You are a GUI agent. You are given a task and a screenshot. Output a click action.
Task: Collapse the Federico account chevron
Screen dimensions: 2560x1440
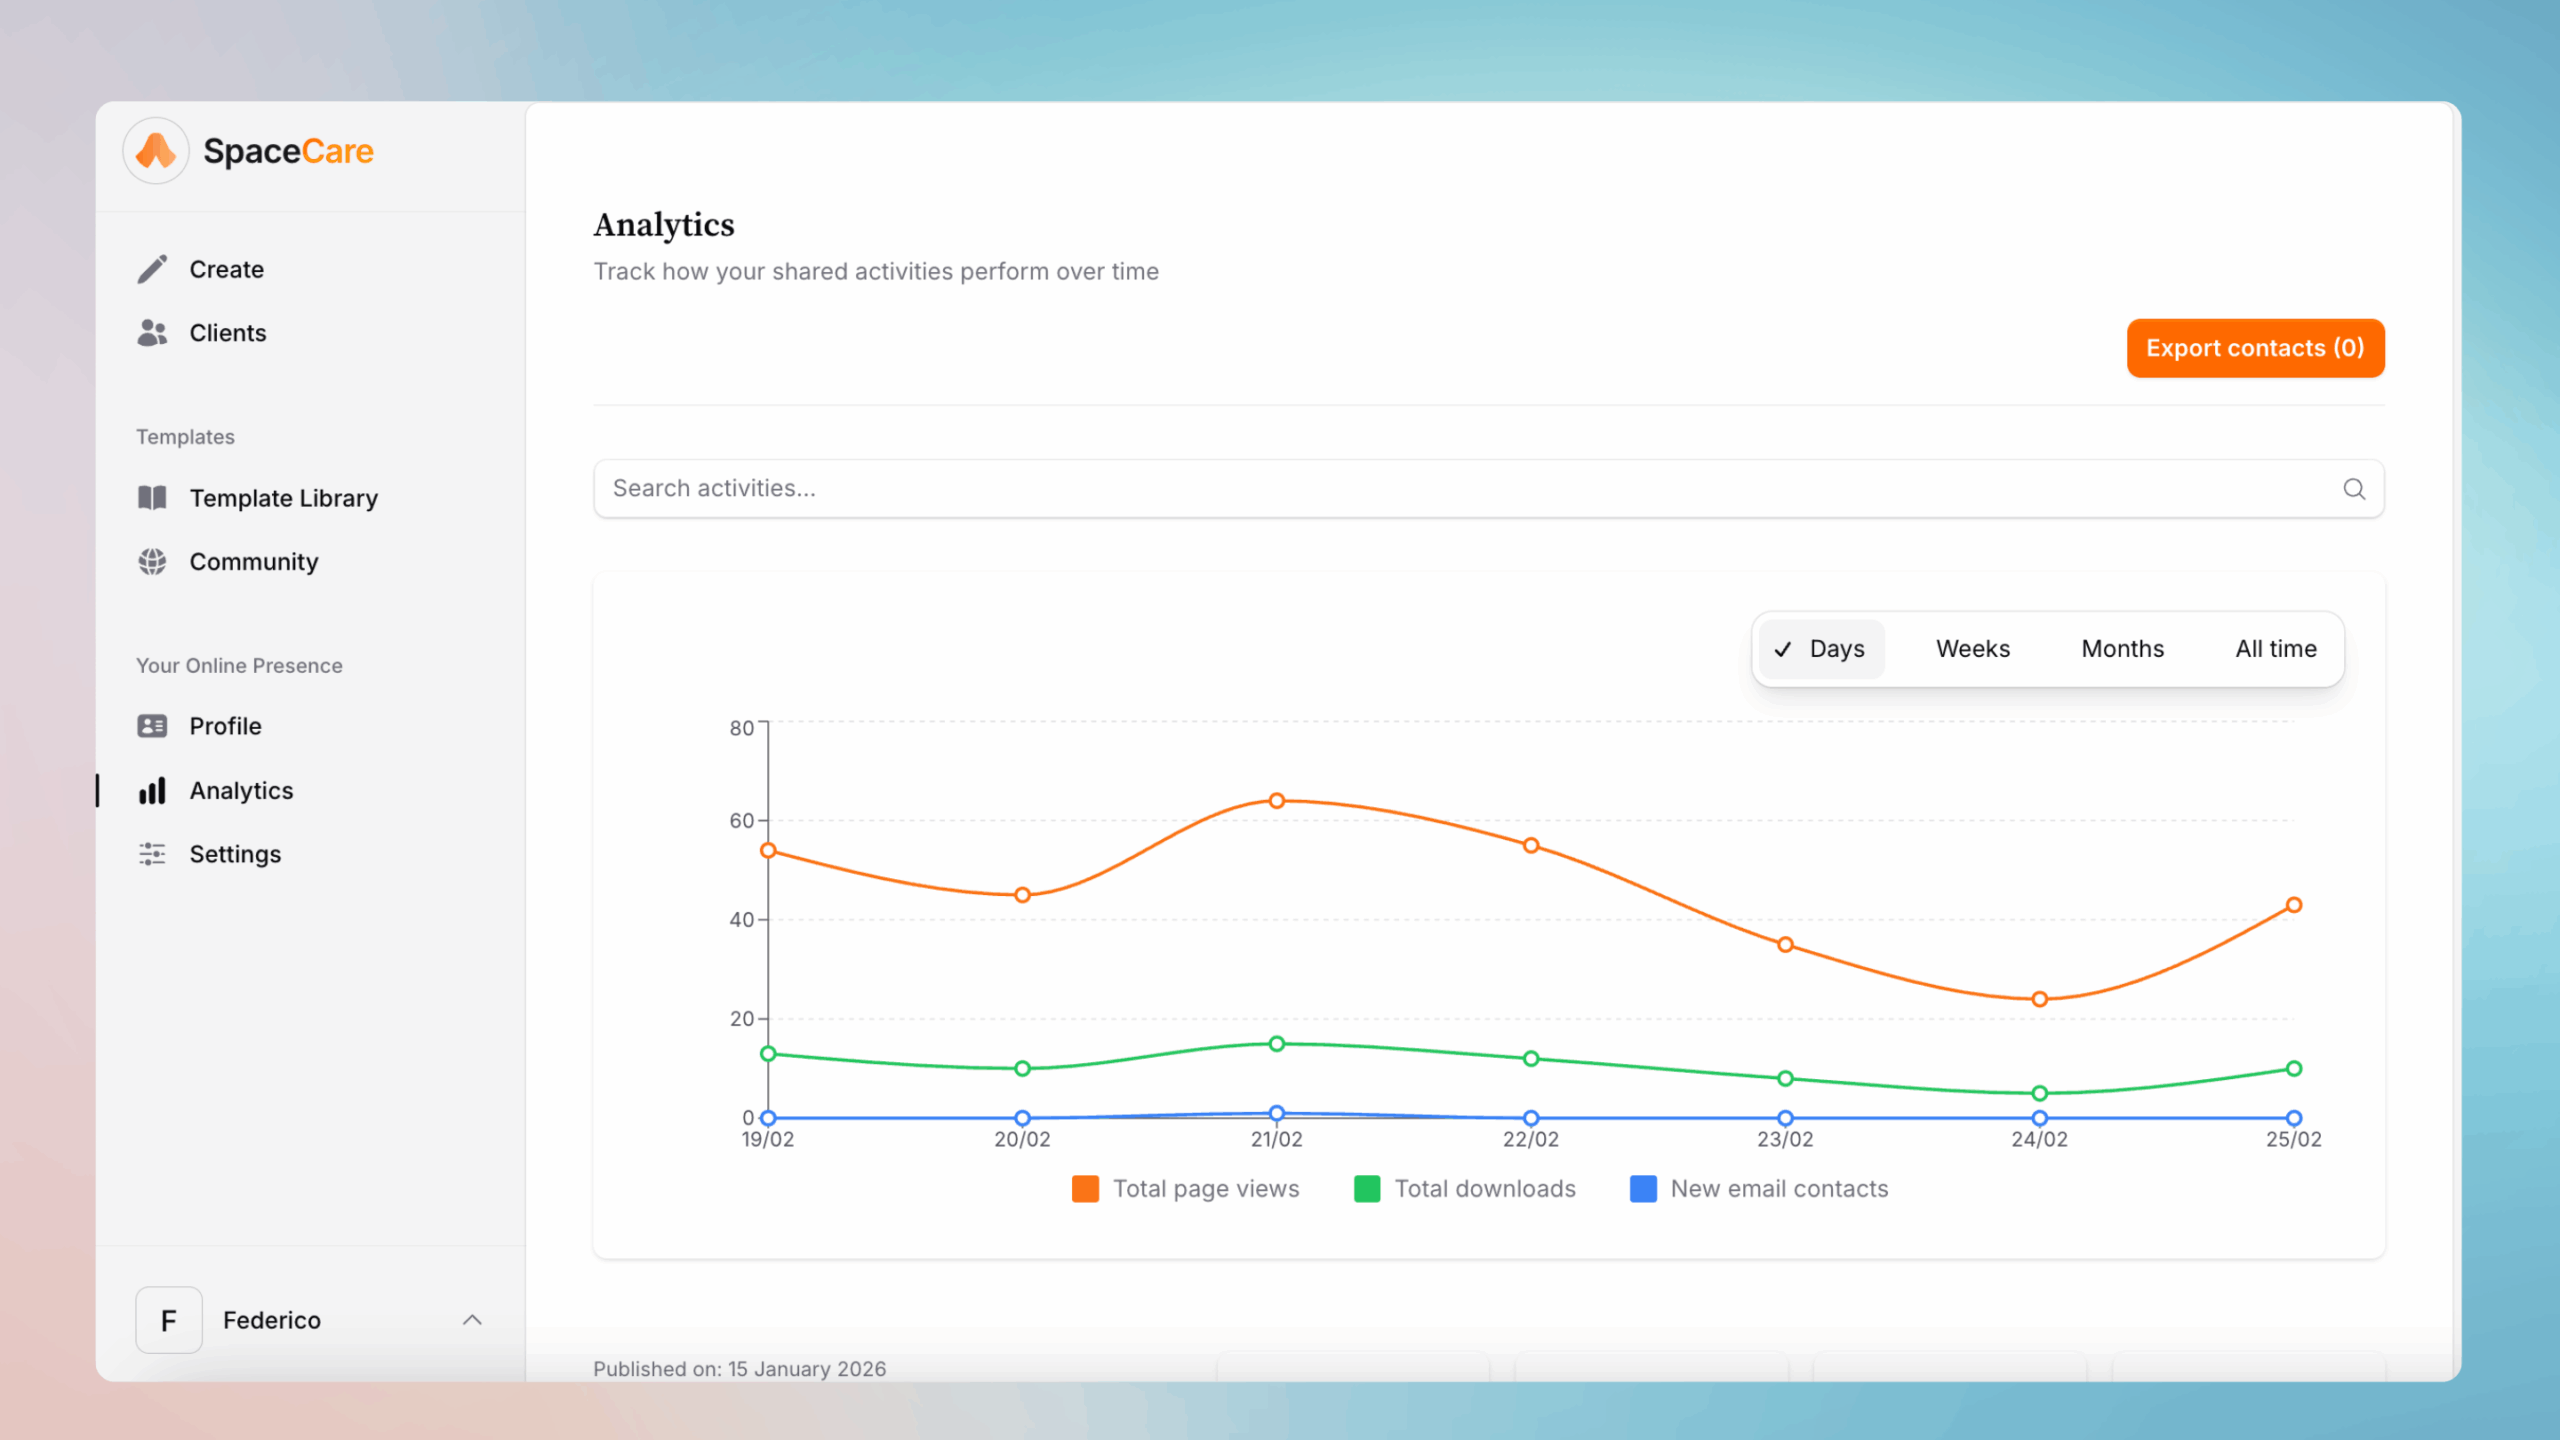point(473,1319)
